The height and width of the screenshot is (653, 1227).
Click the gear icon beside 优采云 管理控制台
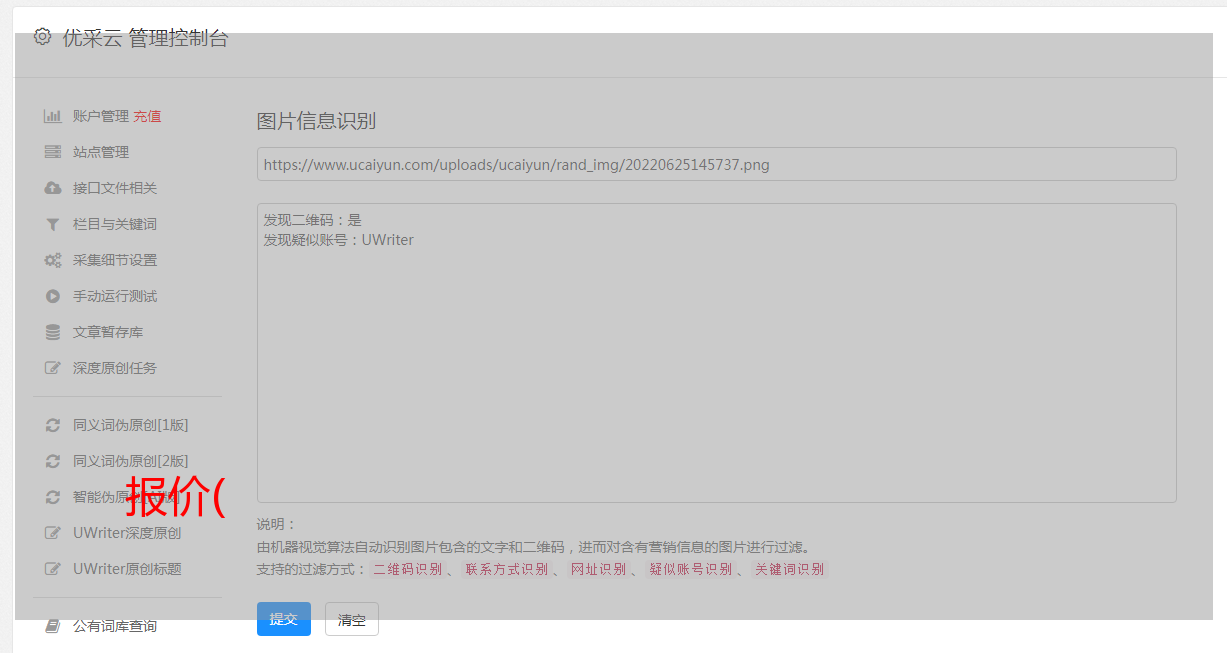point(42,37)
